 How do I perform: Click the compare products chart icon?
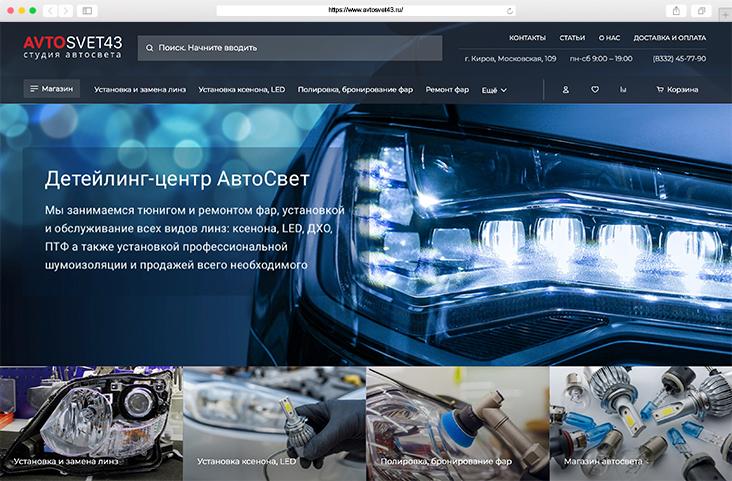[623, 89]
